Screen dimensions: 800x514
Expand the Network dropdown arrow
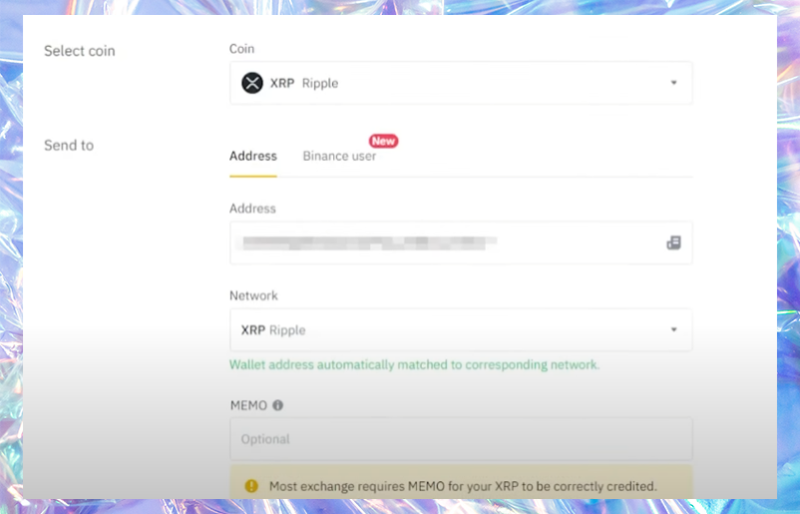pyautogui.click(x=673, y=330)
